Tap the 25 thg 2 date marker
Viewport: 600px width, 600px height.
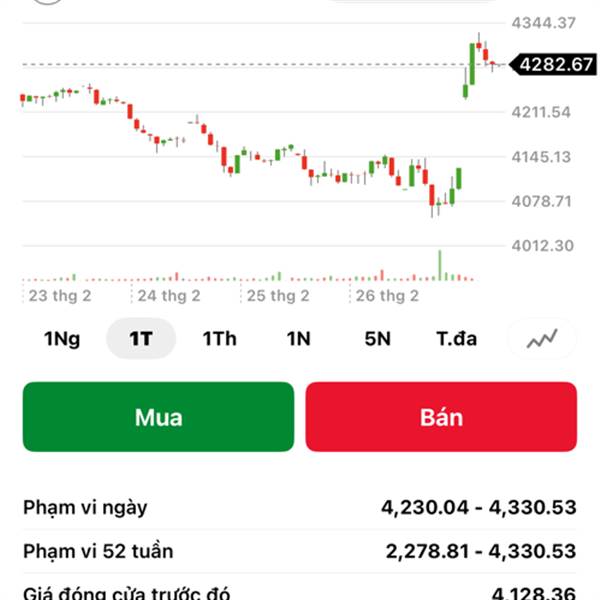[278, 296]
